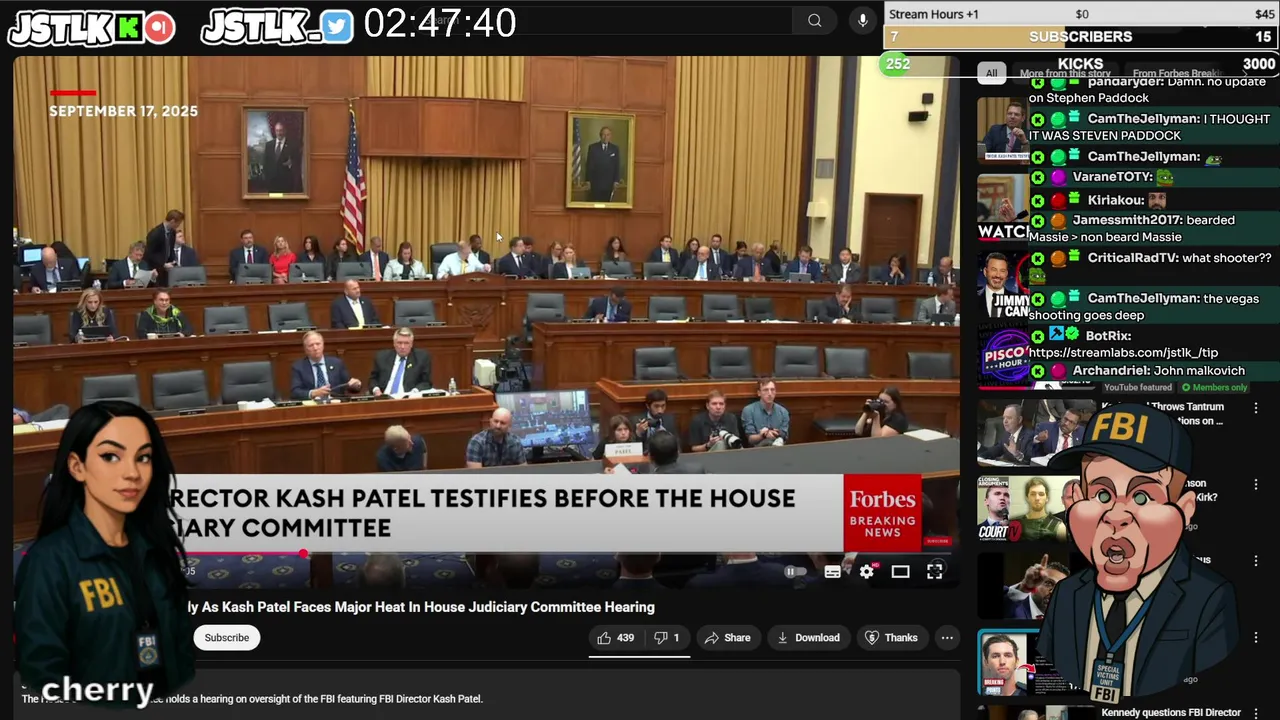This screenshot has height=720, width=1280.
Task: Open the Court TV thumbnail video
Action: coord(1022,510)
